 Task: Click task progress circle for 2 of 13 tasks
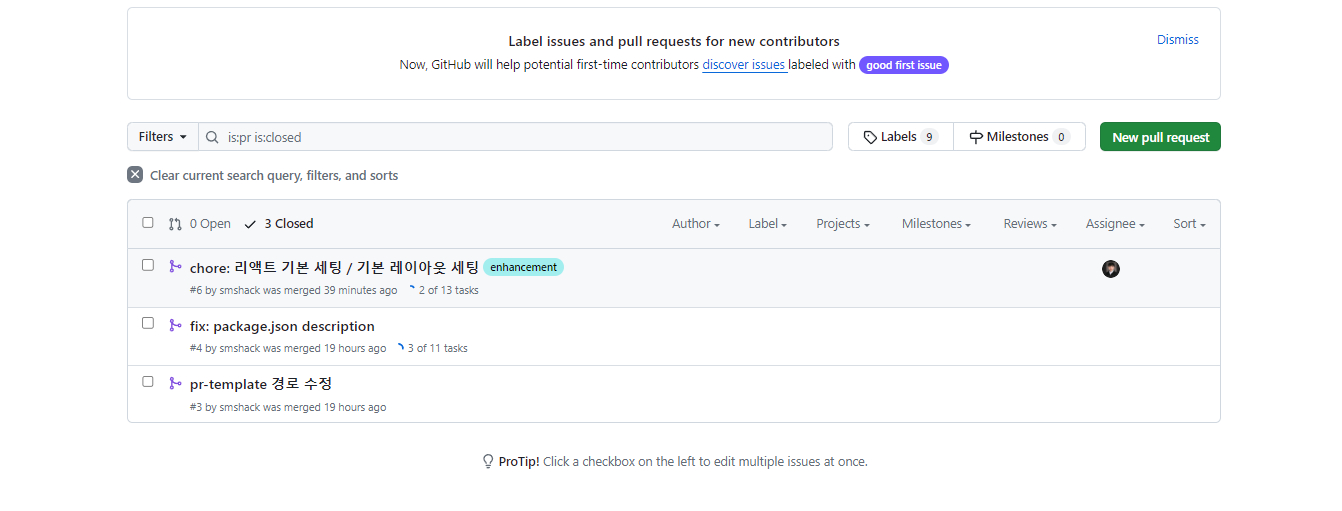pyautogui.click(x=411, y=290)
